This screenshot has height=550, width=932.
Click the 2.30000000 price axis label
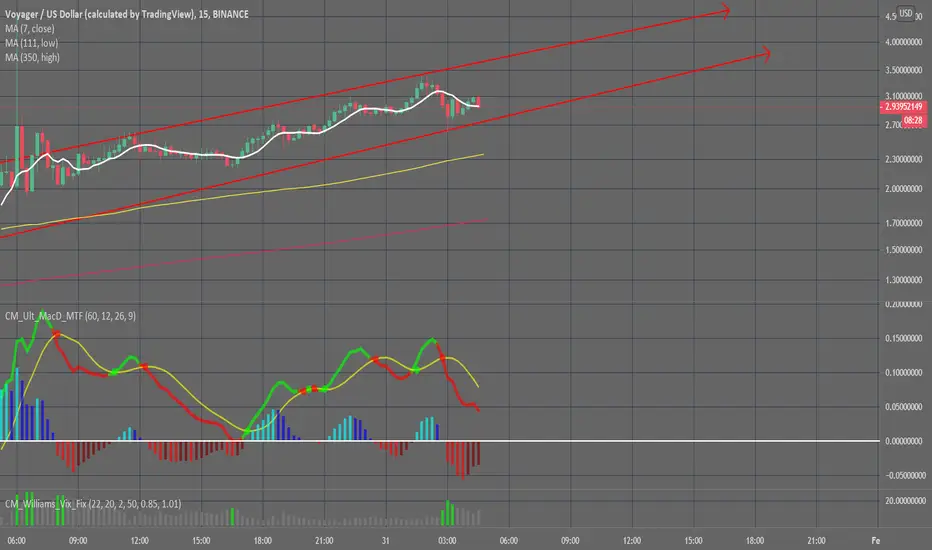[903, 159]
